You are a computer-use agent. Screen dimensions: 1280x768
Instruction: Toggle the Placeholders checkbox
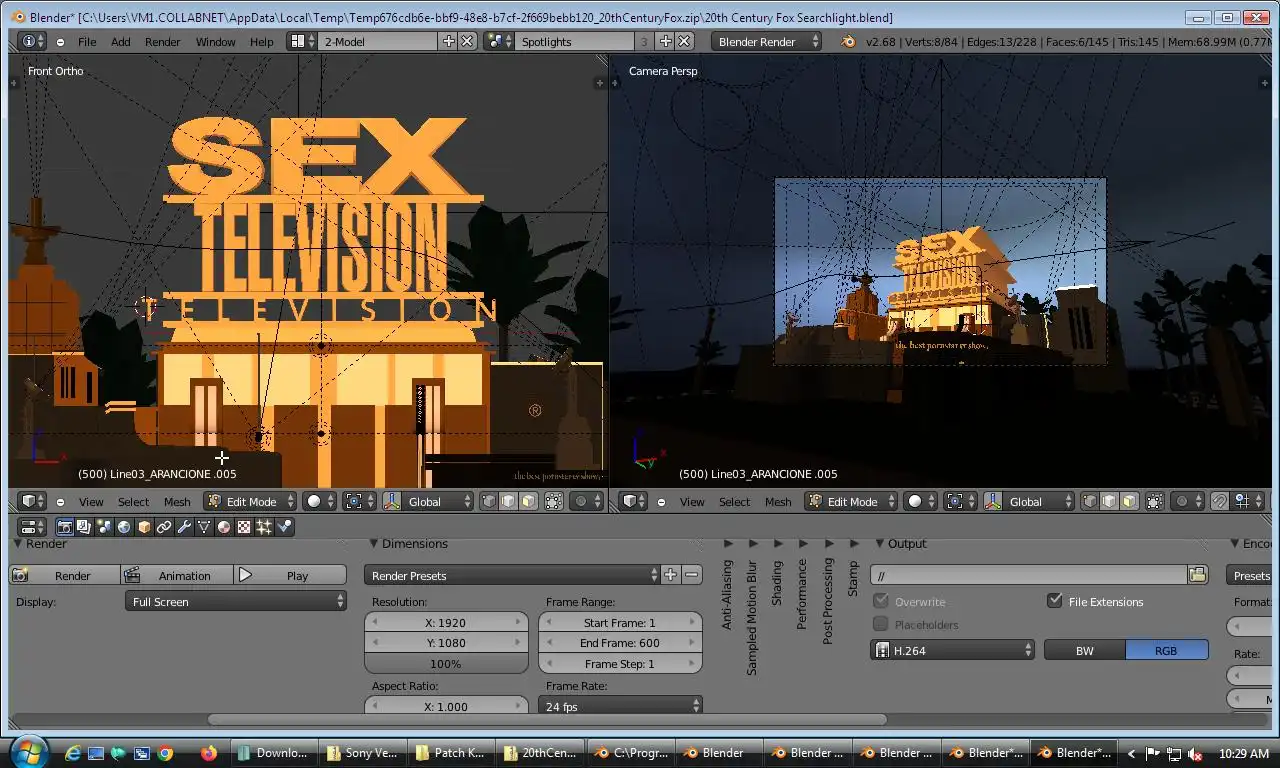pyautogui.click(x=881, y=624)
